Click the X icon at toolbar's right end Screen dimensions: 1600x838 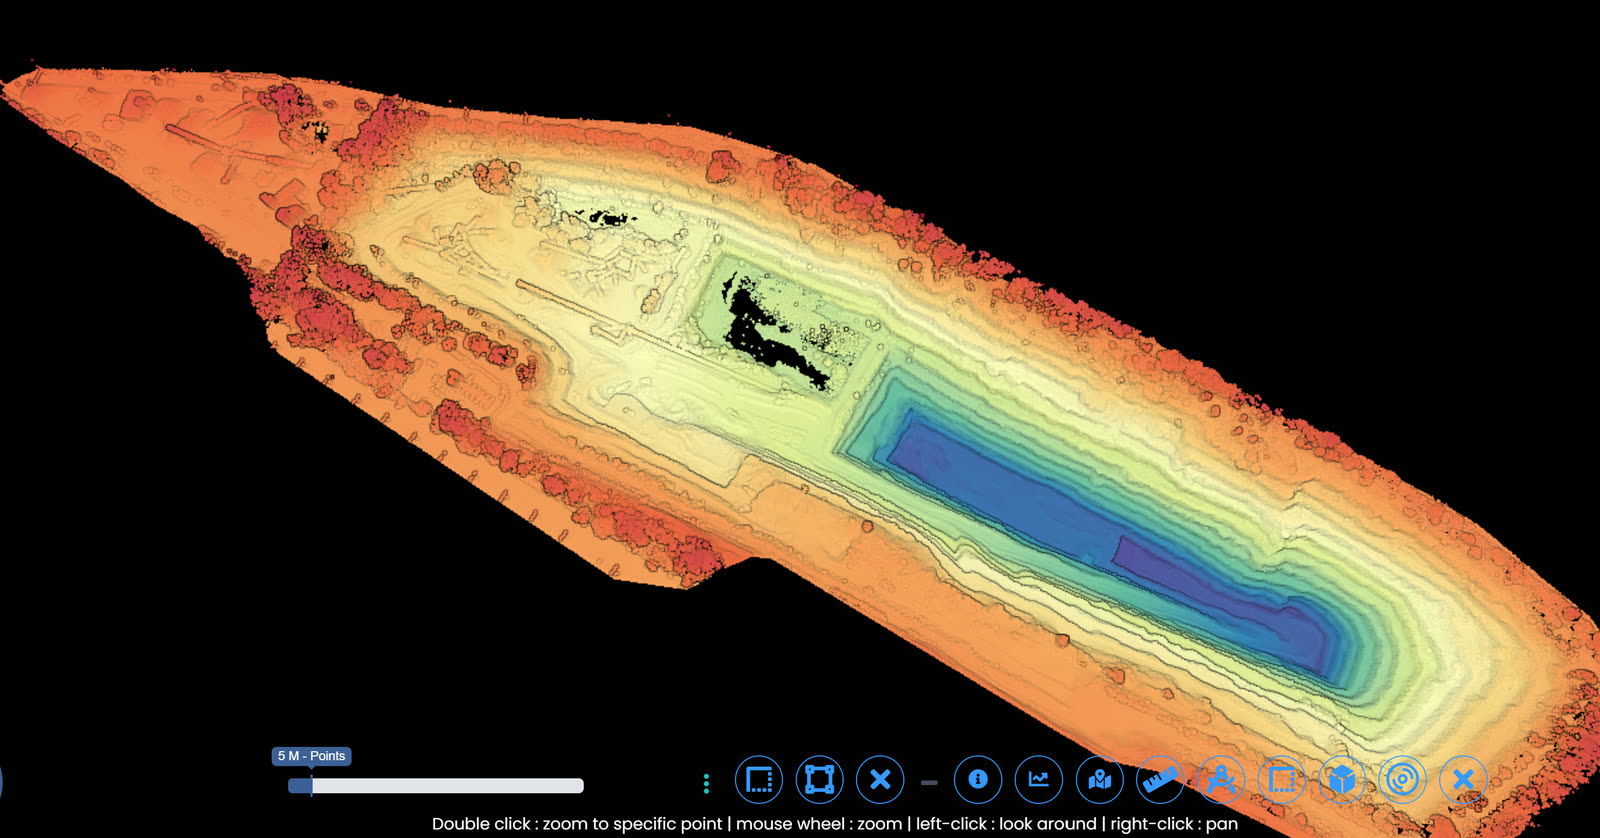pos(1463,780)
